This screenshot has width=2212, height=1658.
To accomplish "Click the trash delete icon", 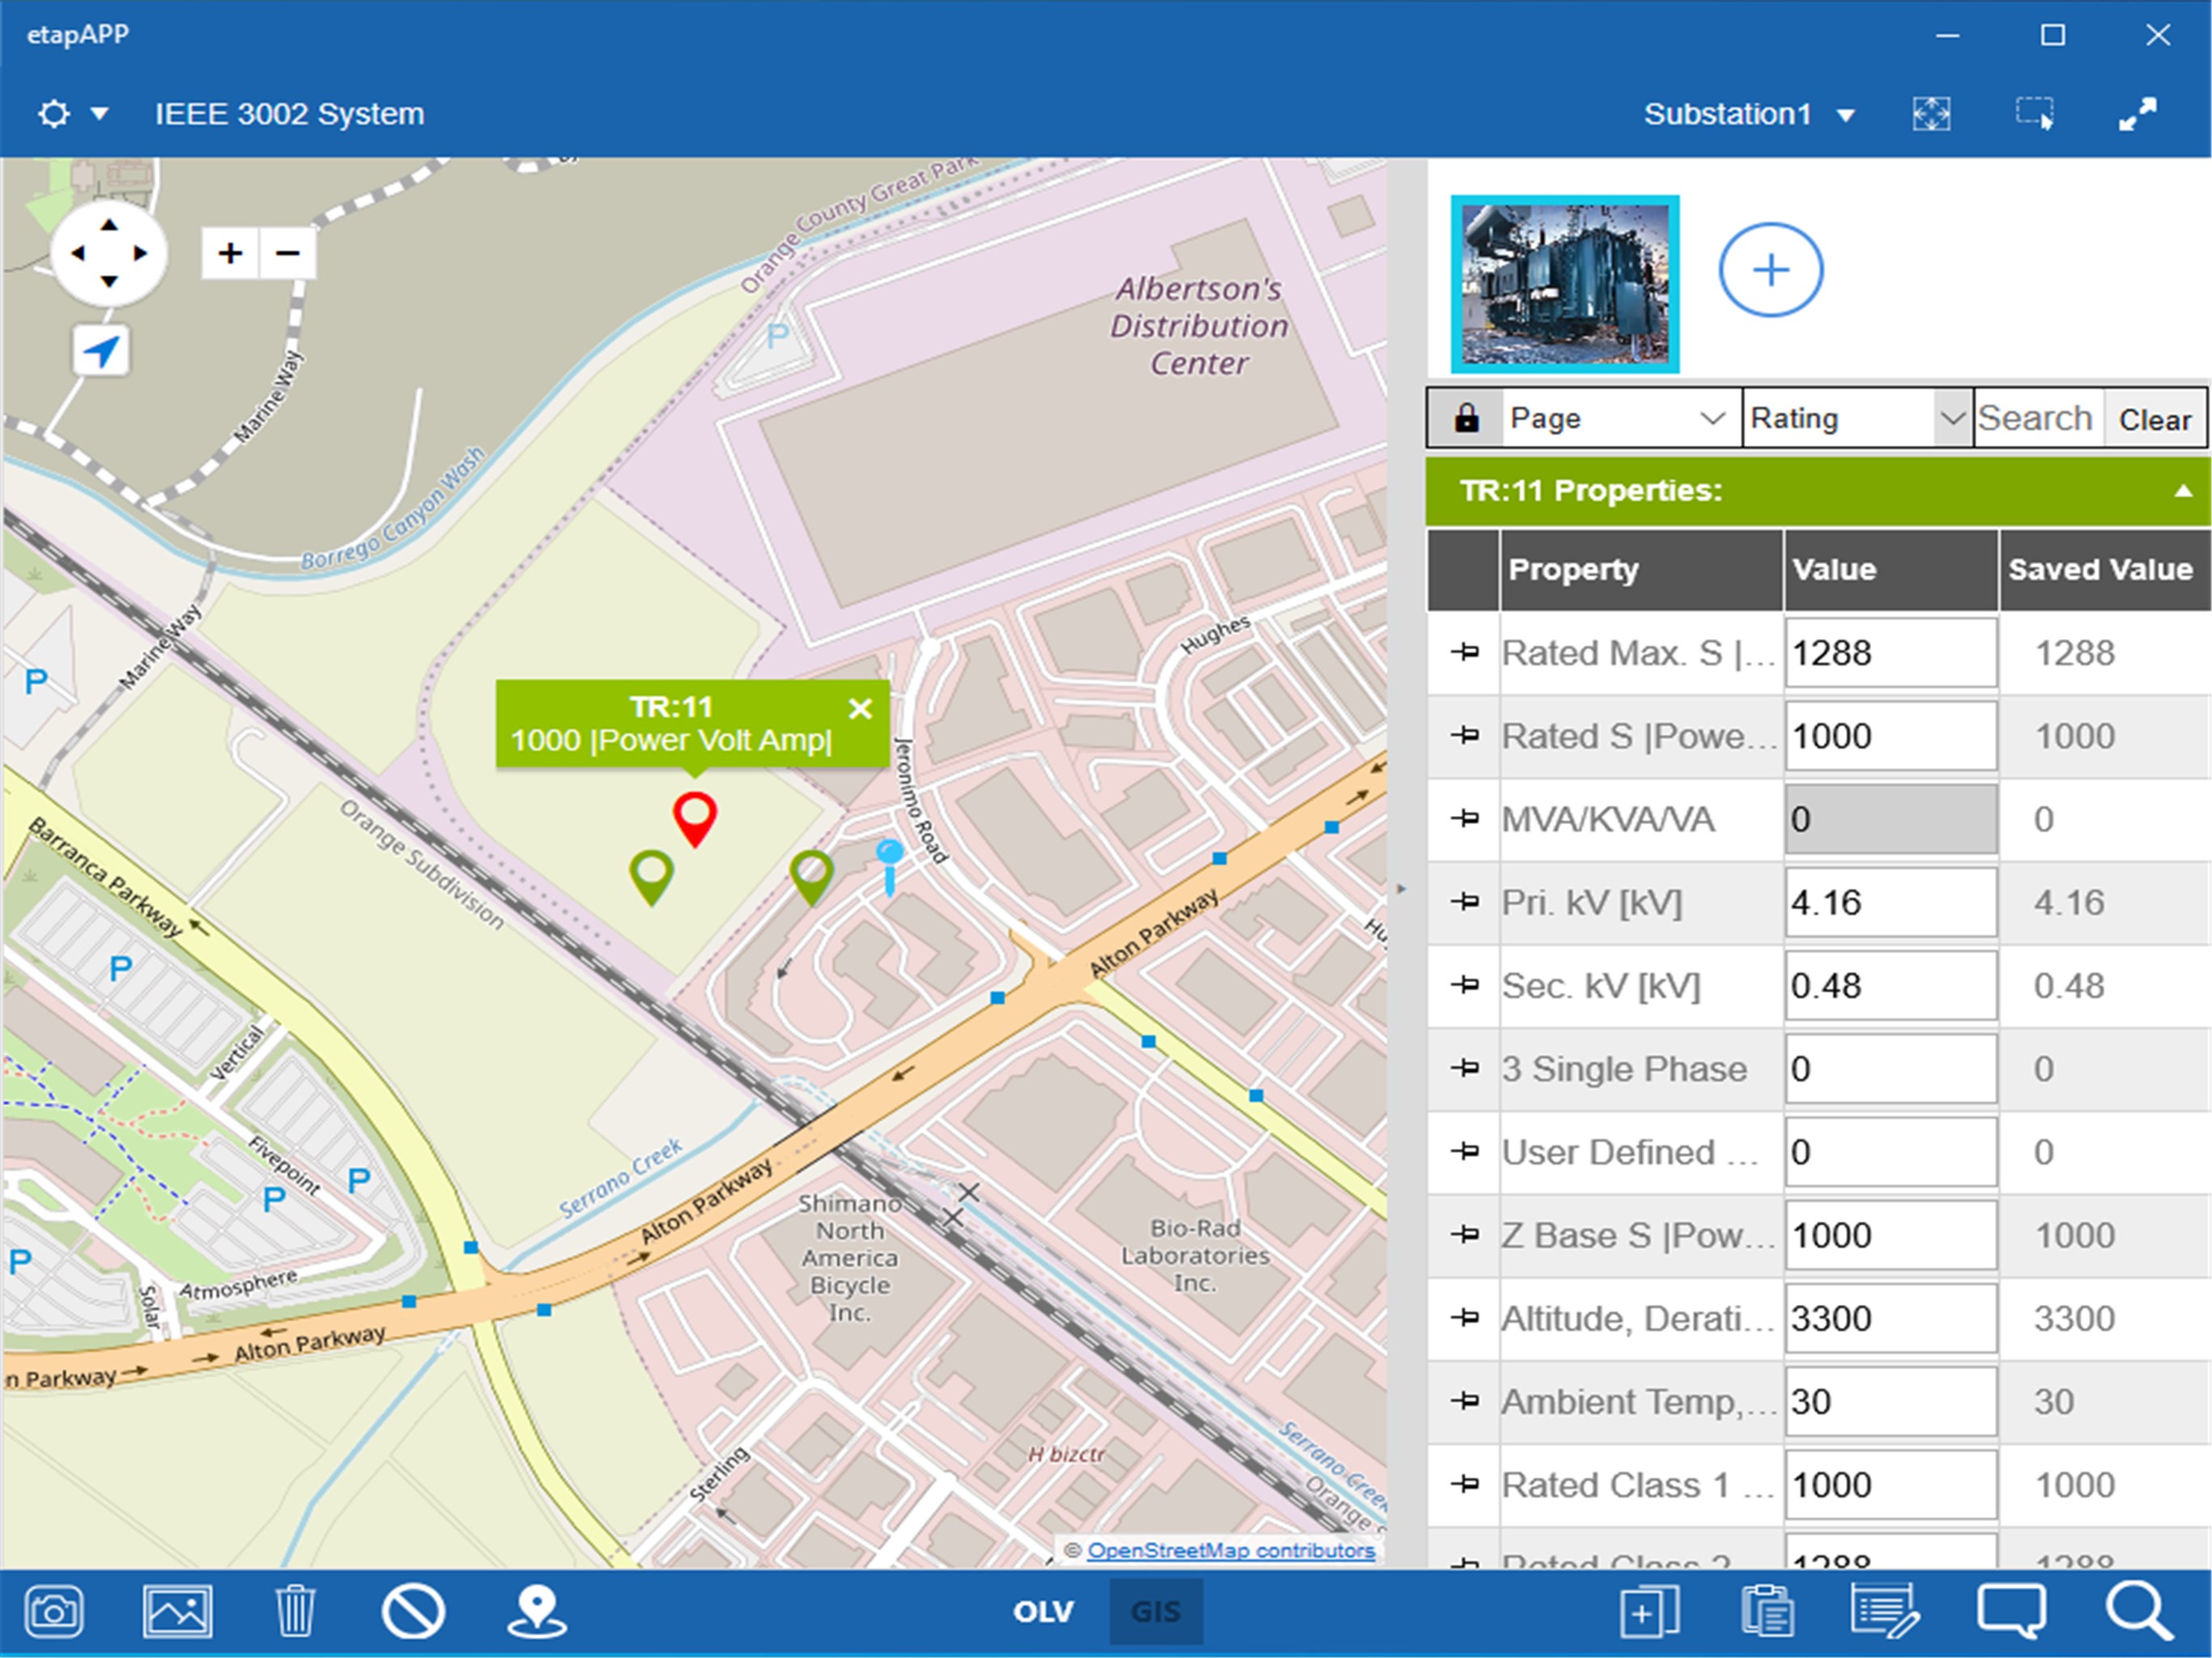I will 295,1611.
